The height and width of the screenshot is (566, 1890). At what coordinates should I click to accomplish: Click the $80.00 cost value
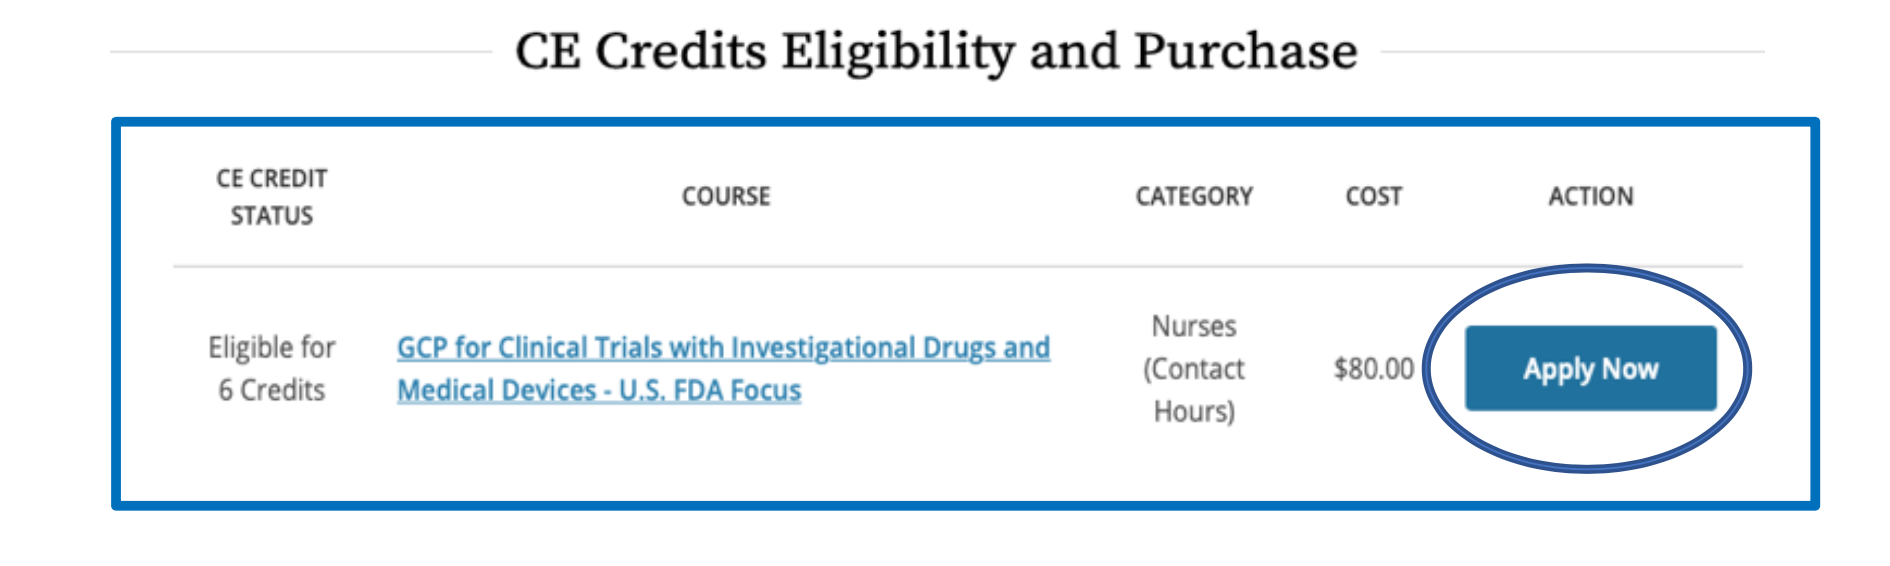pos(1373,369)
